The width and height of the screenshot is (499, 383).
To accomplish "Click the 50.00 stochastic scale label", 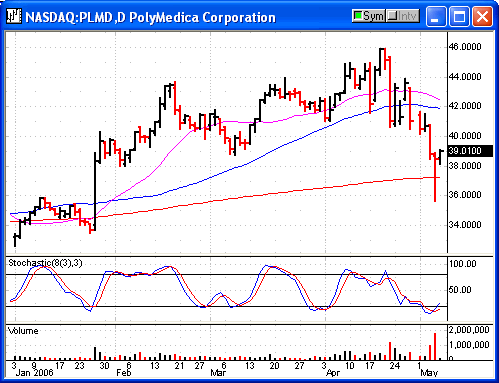I will 460,290.
